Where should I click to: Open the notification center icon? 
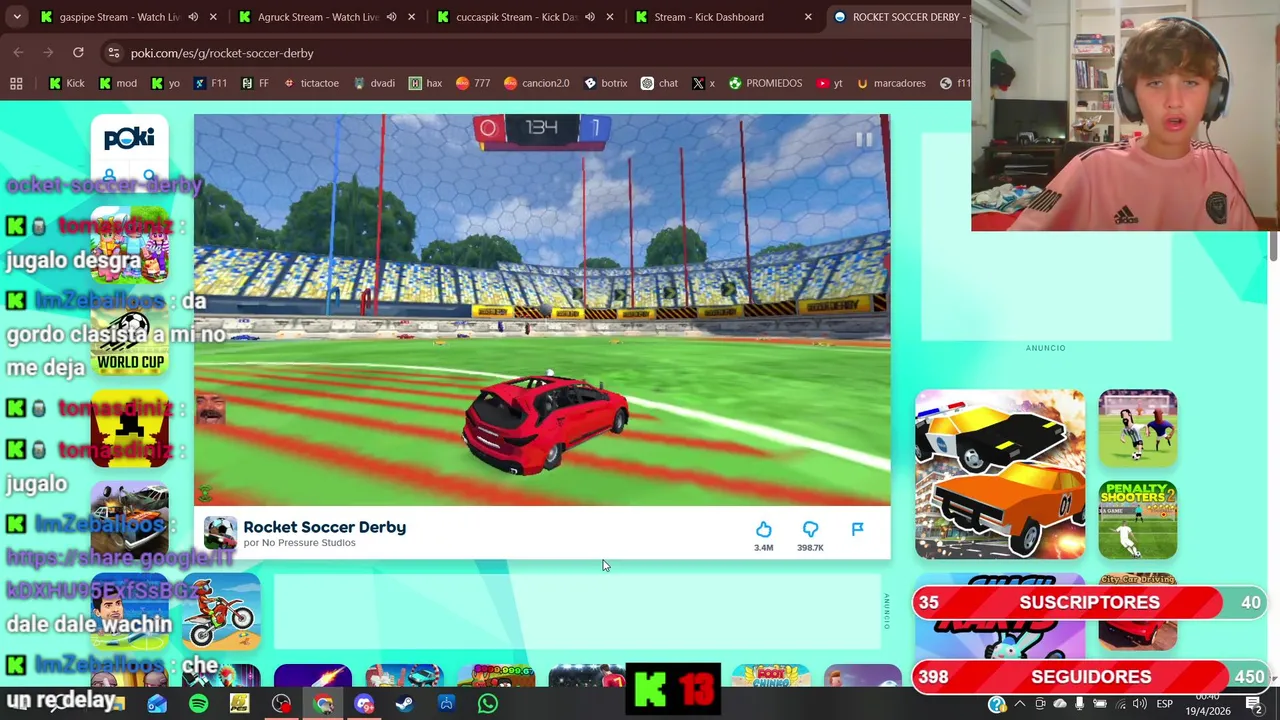pos(1254,704)
